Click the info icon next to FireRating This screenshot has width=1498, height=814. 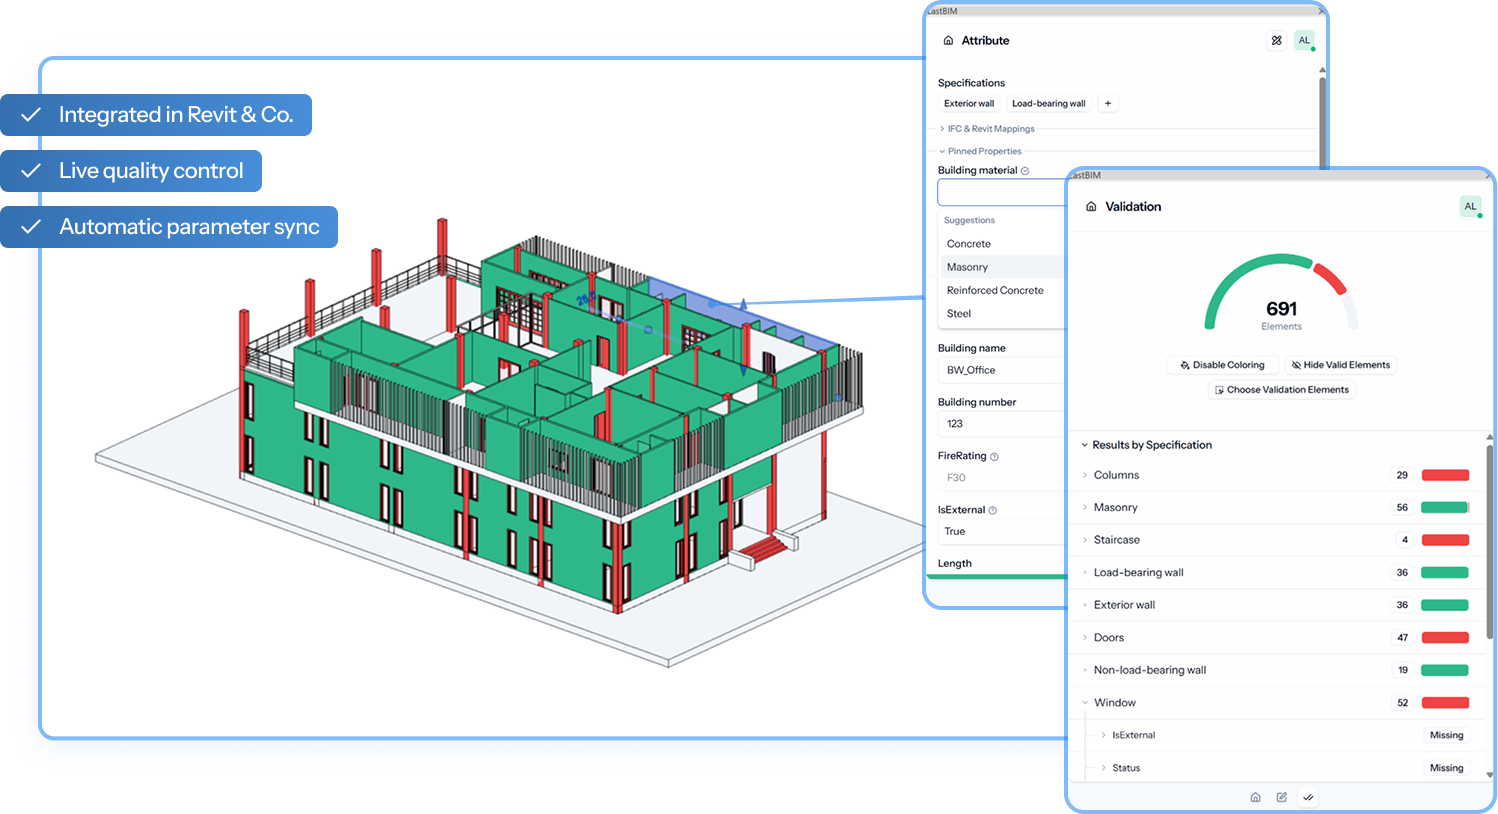[x=994, y=457]
